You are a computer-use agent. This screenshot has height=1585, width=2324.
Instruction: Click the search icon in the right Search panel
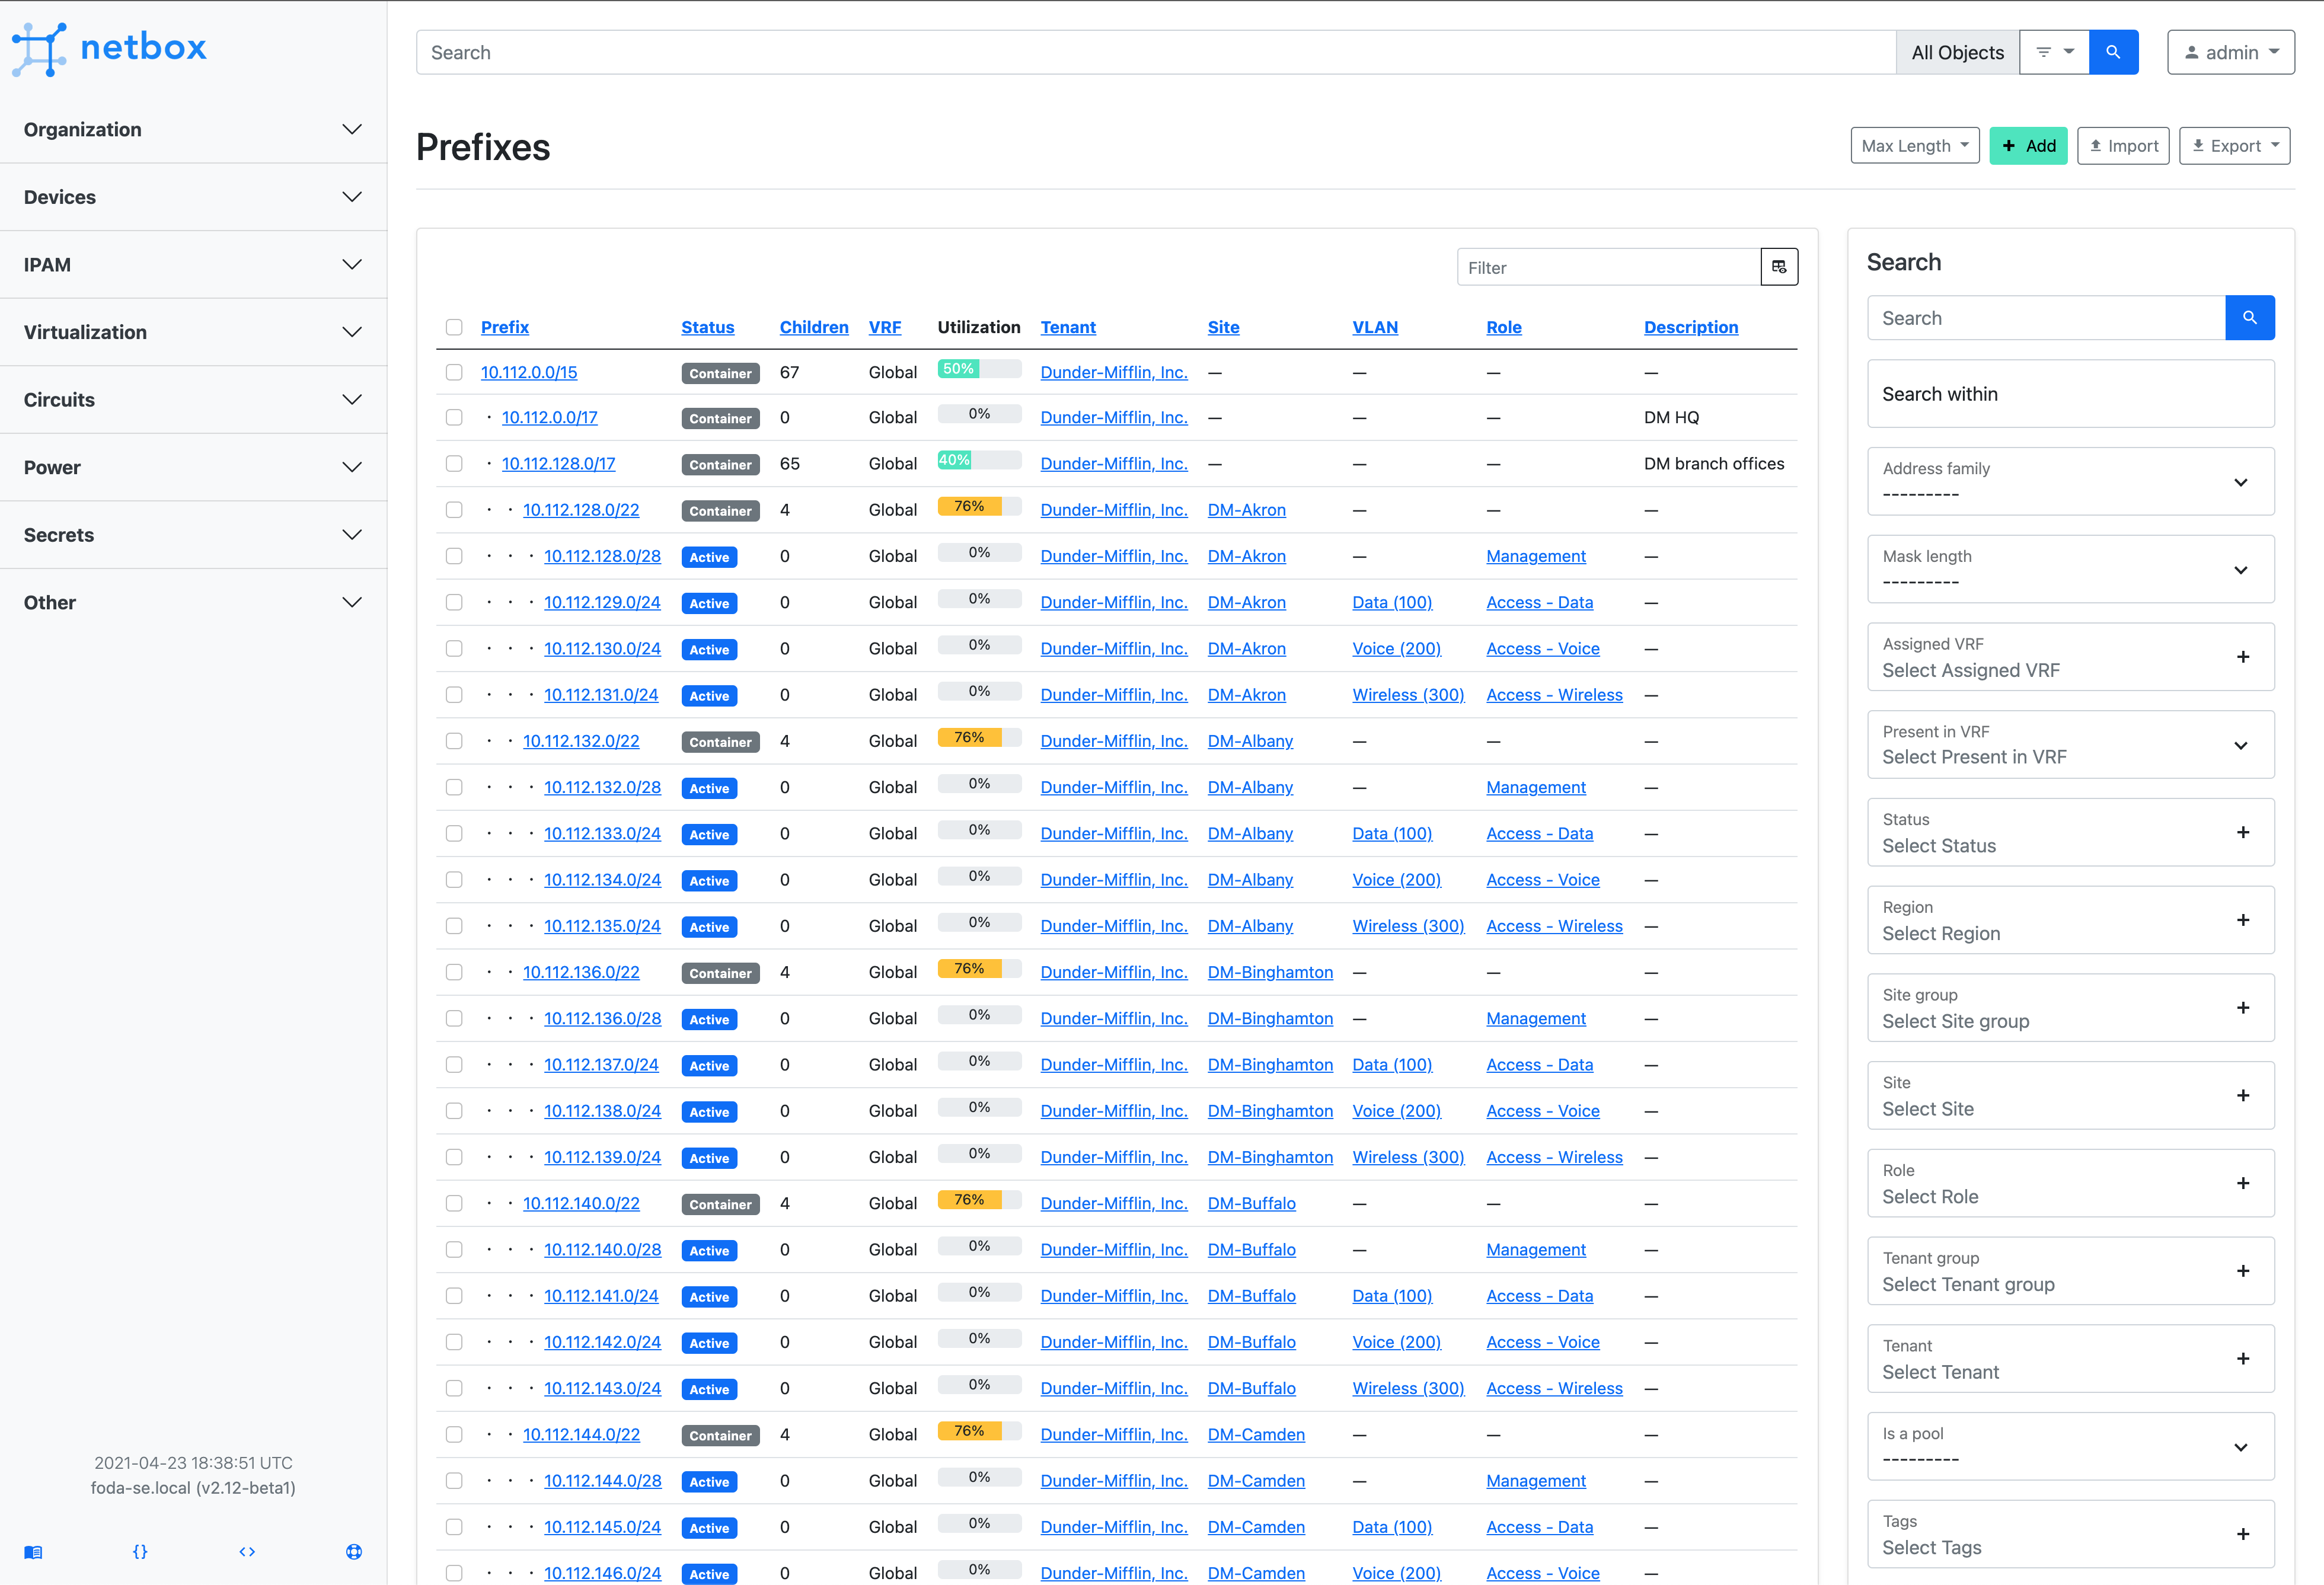(2250, 317)
